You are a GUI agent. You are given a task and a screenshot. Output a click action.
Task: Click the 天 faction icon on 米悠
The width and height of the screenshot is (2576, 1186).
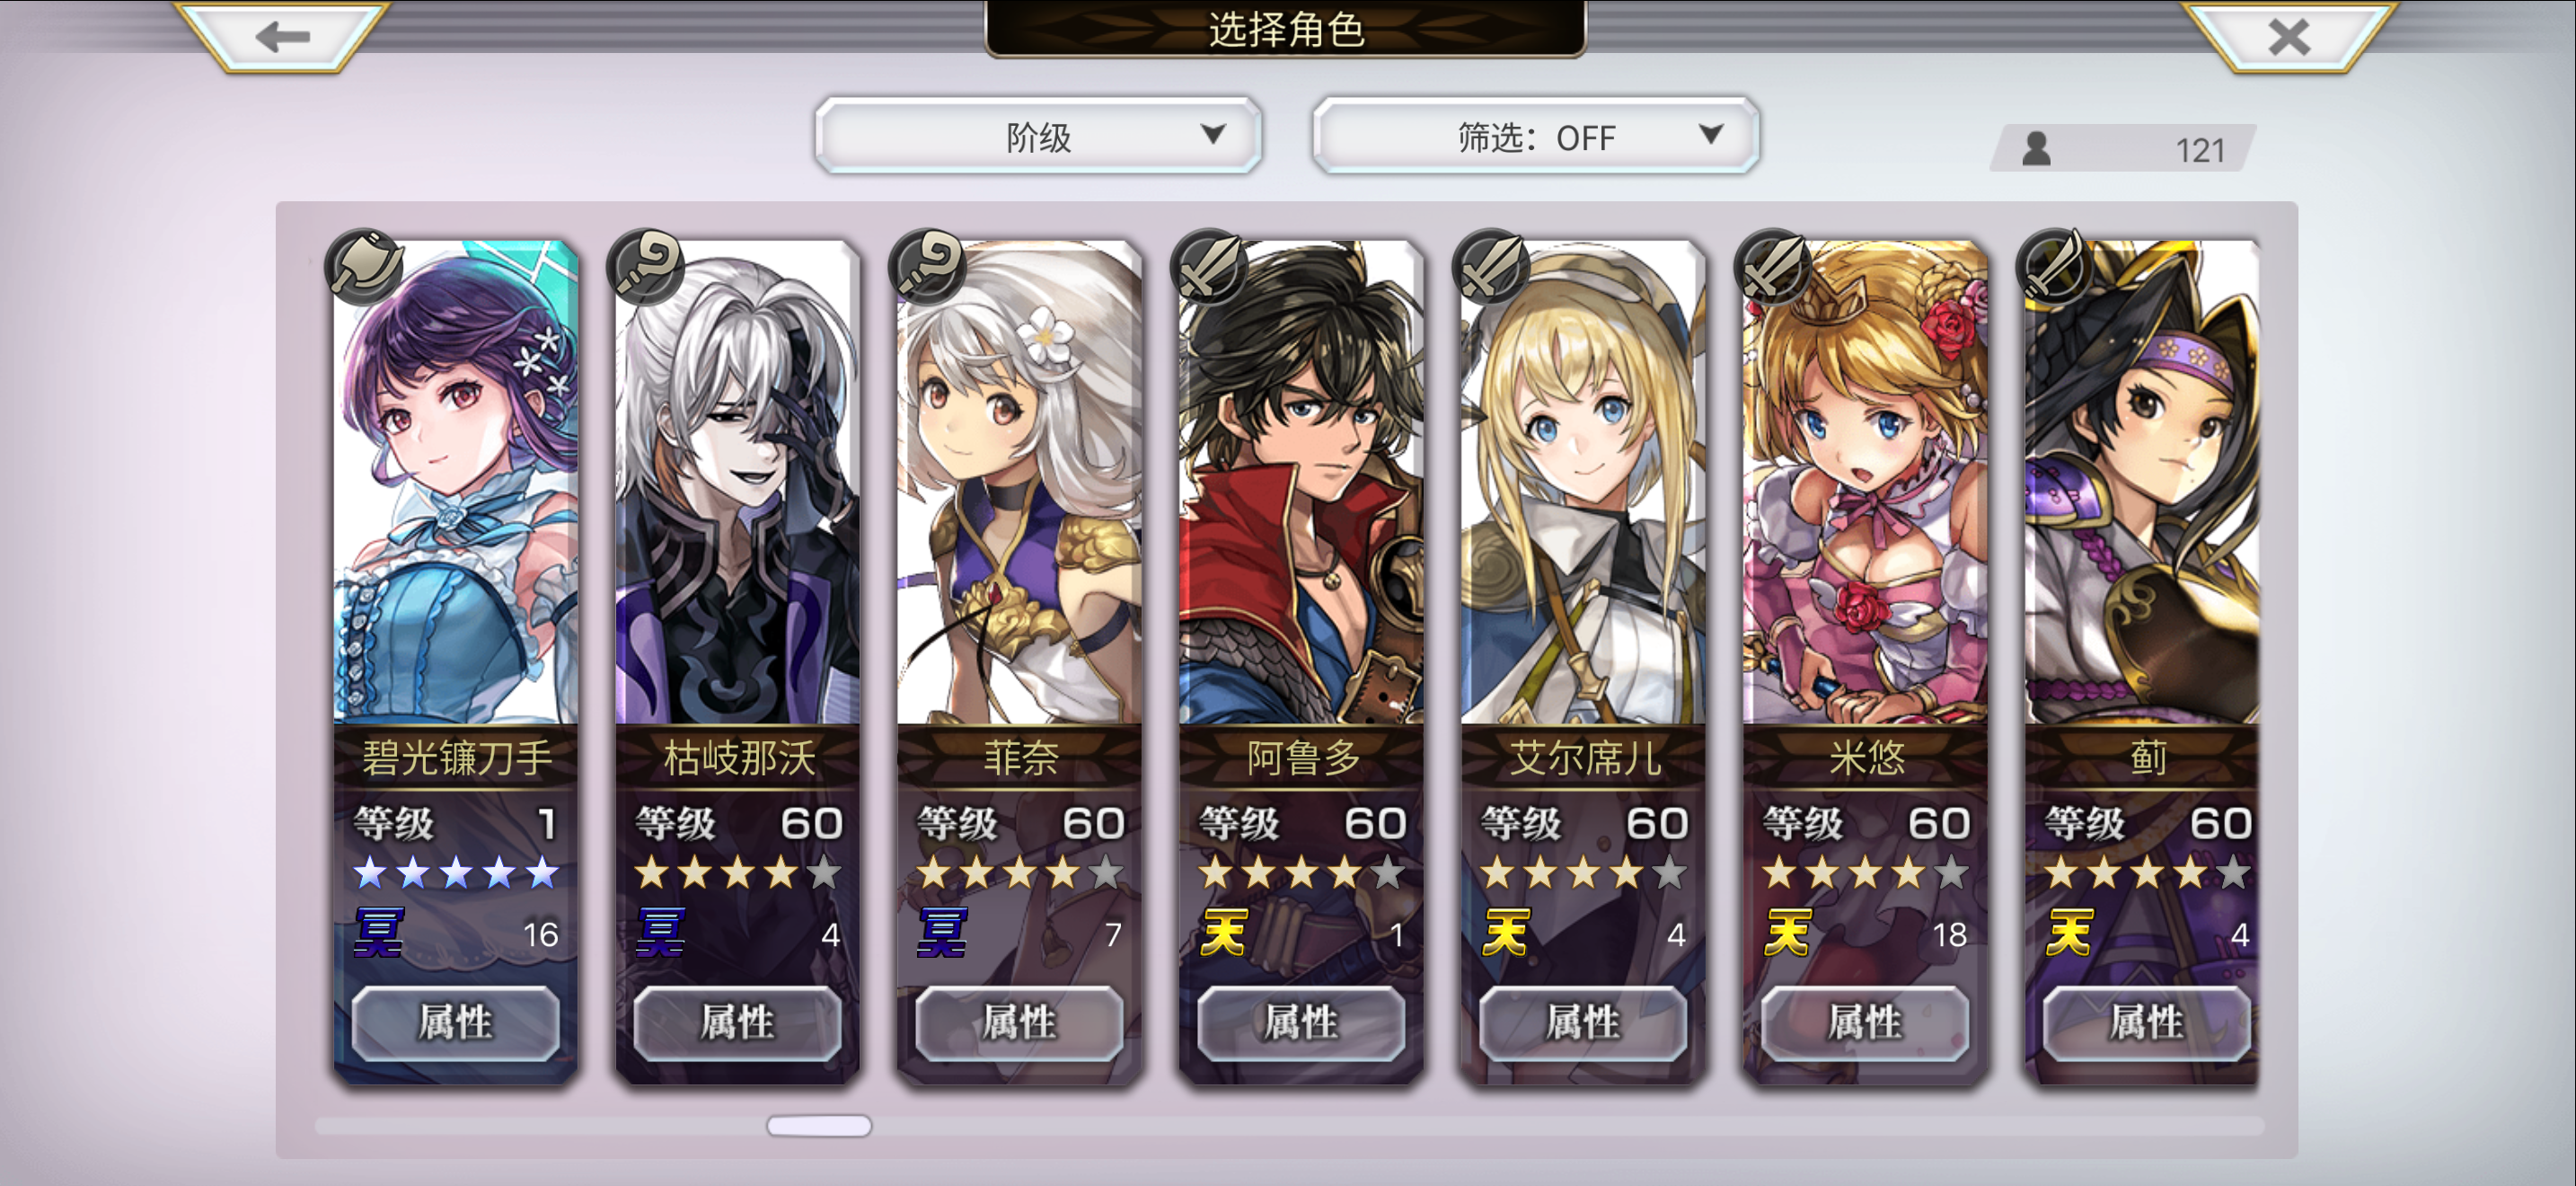[1788, 933]
